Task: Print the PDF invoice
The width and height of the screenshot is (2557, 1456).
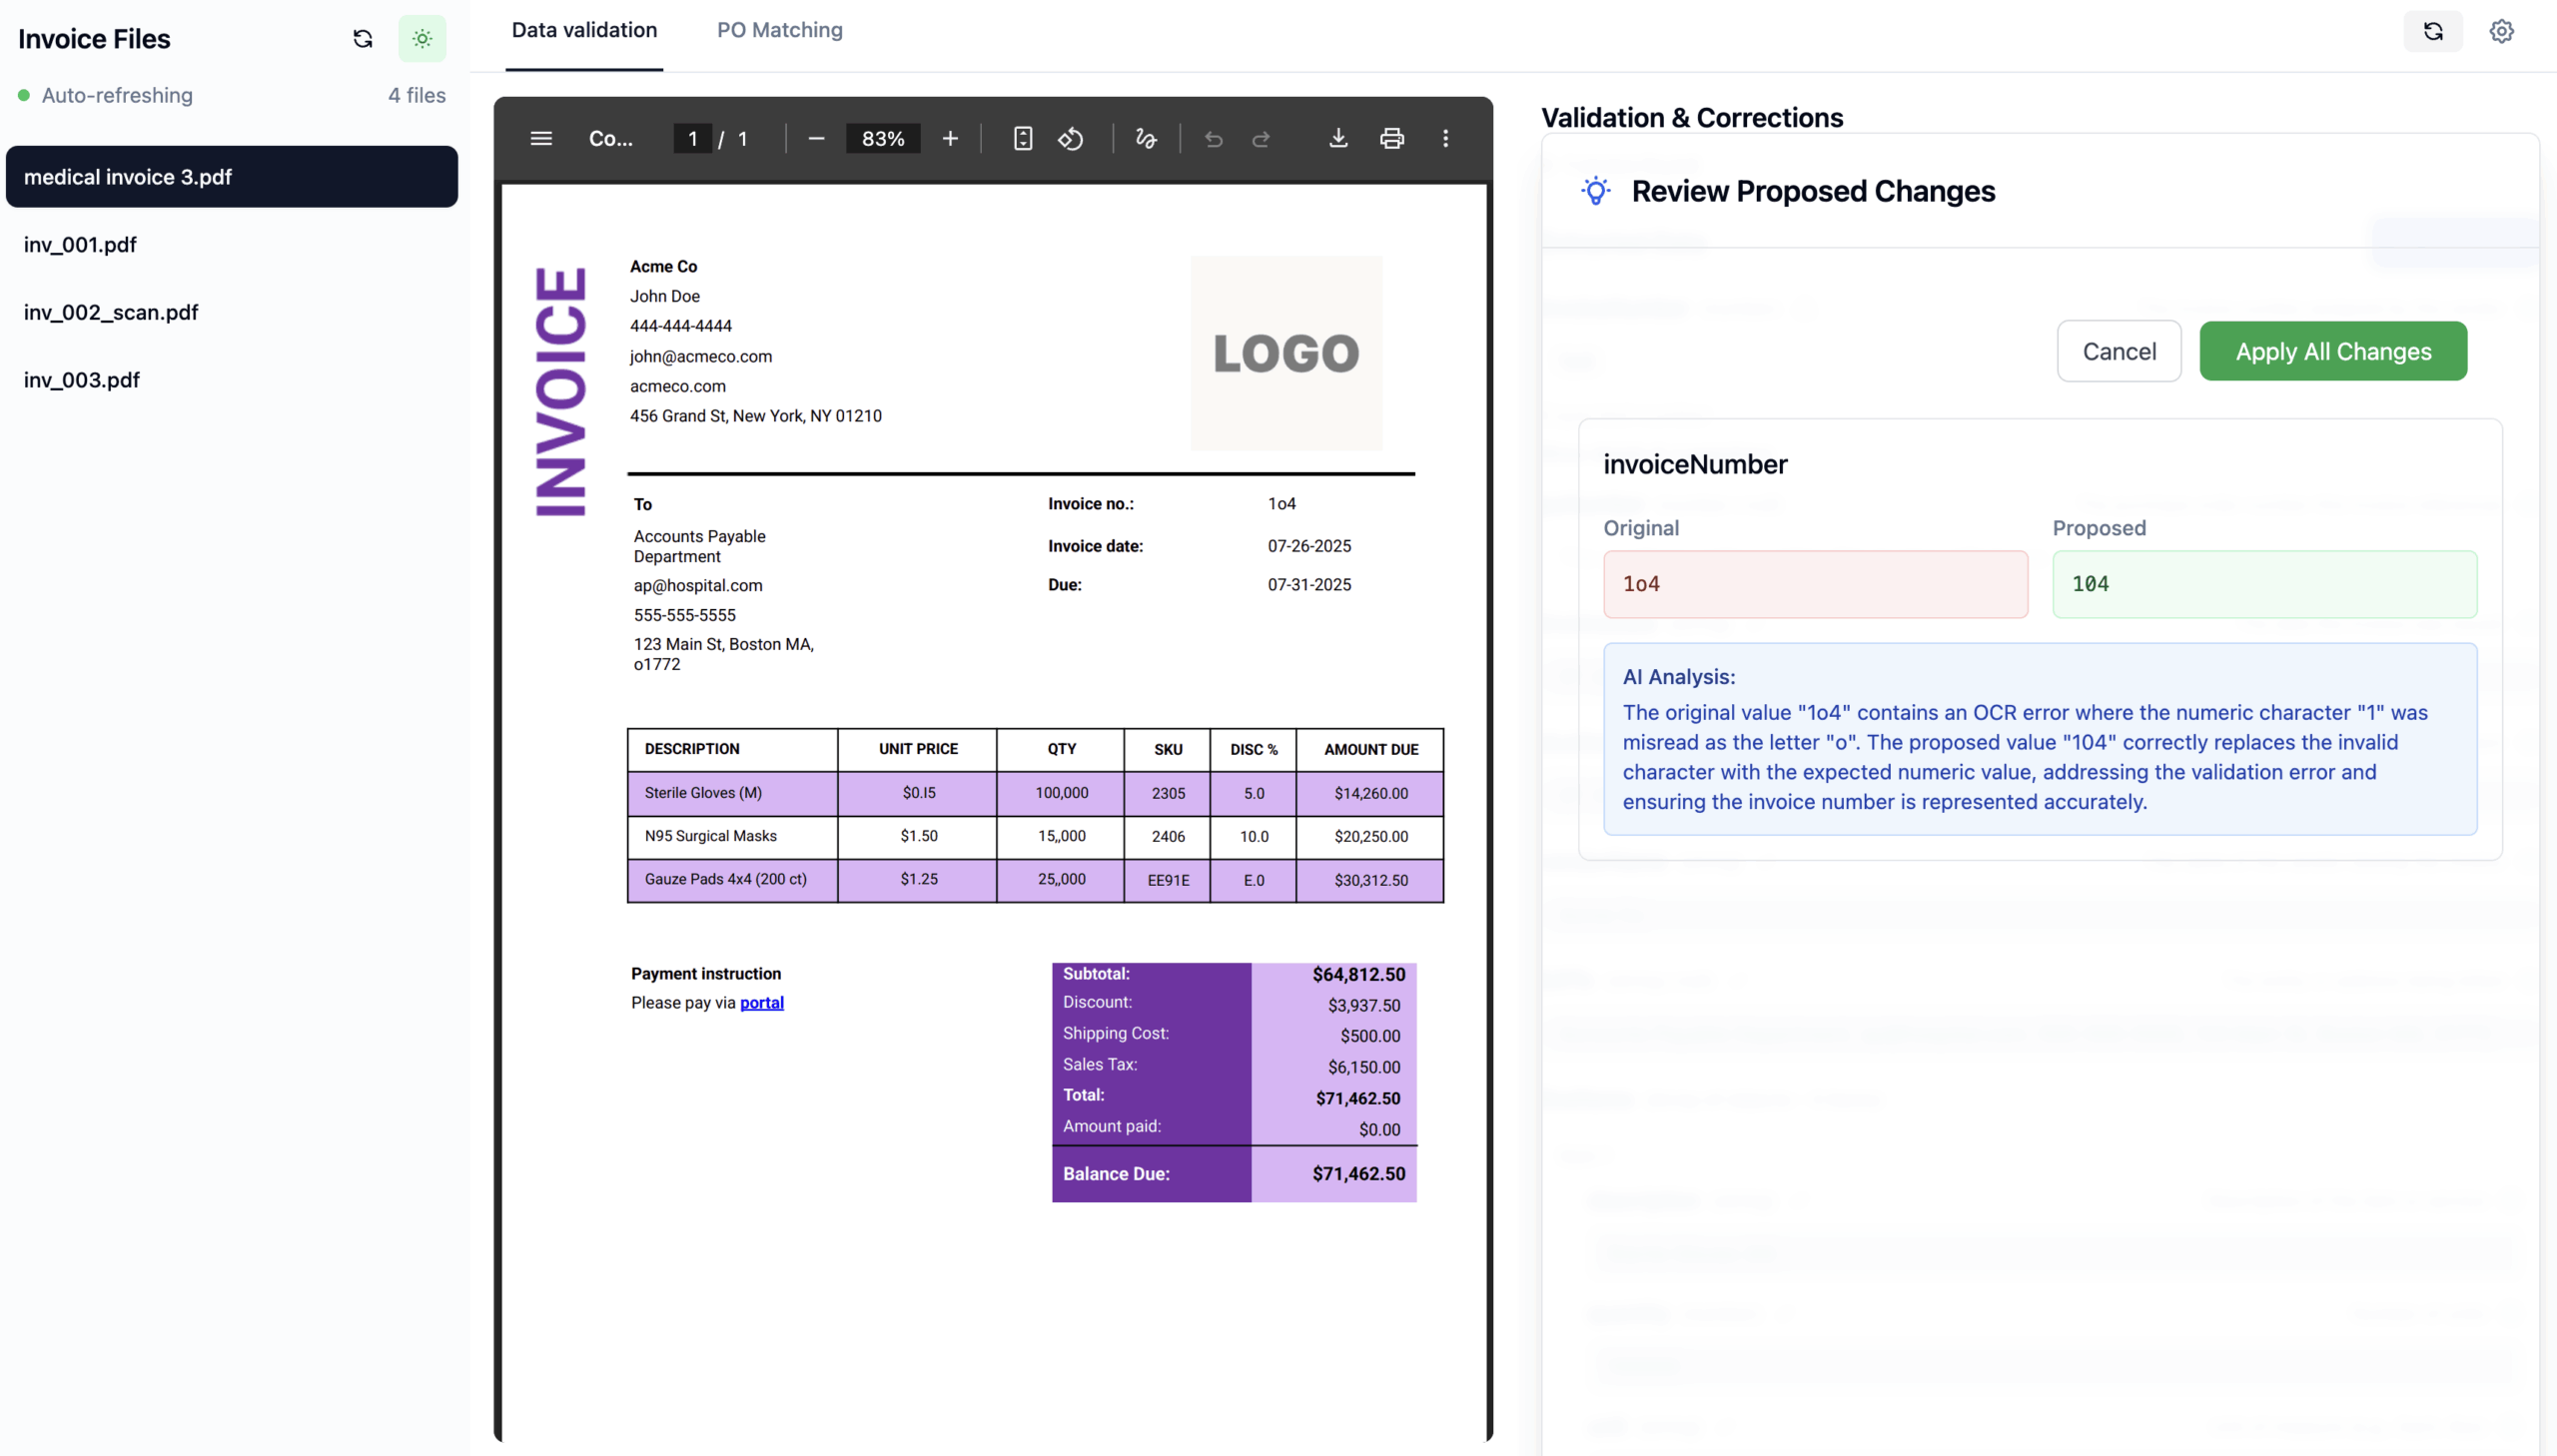Action: click(1392, 139)
